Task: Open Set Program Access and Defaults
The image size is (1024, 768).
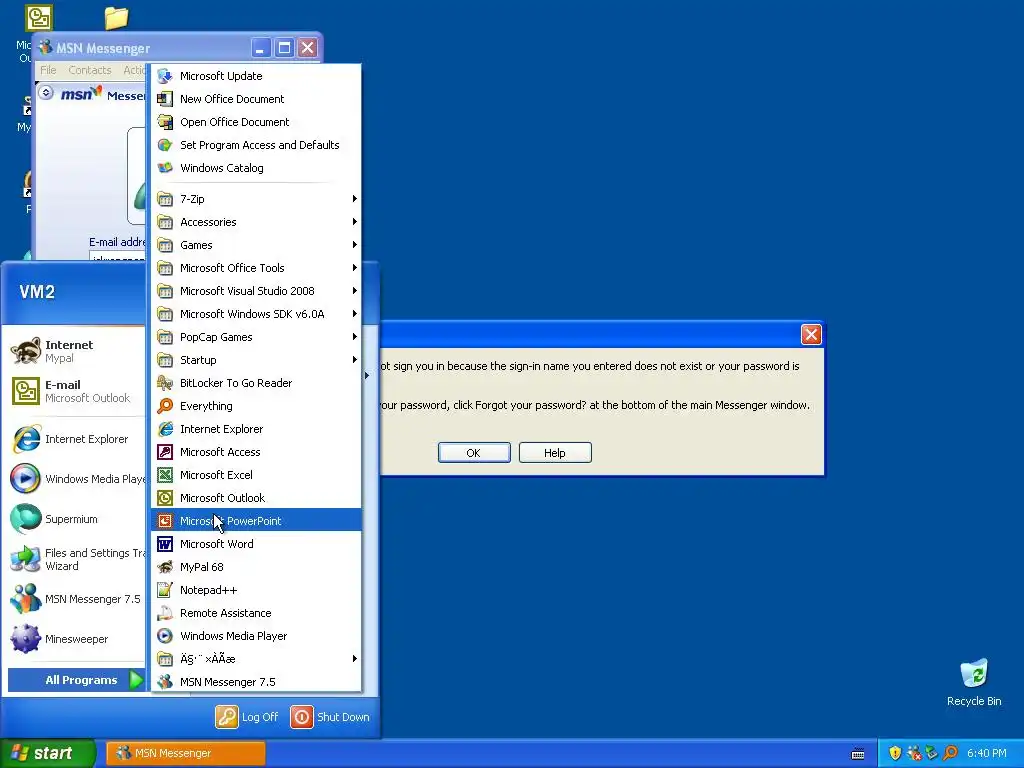Action: (x=256, y=145)
